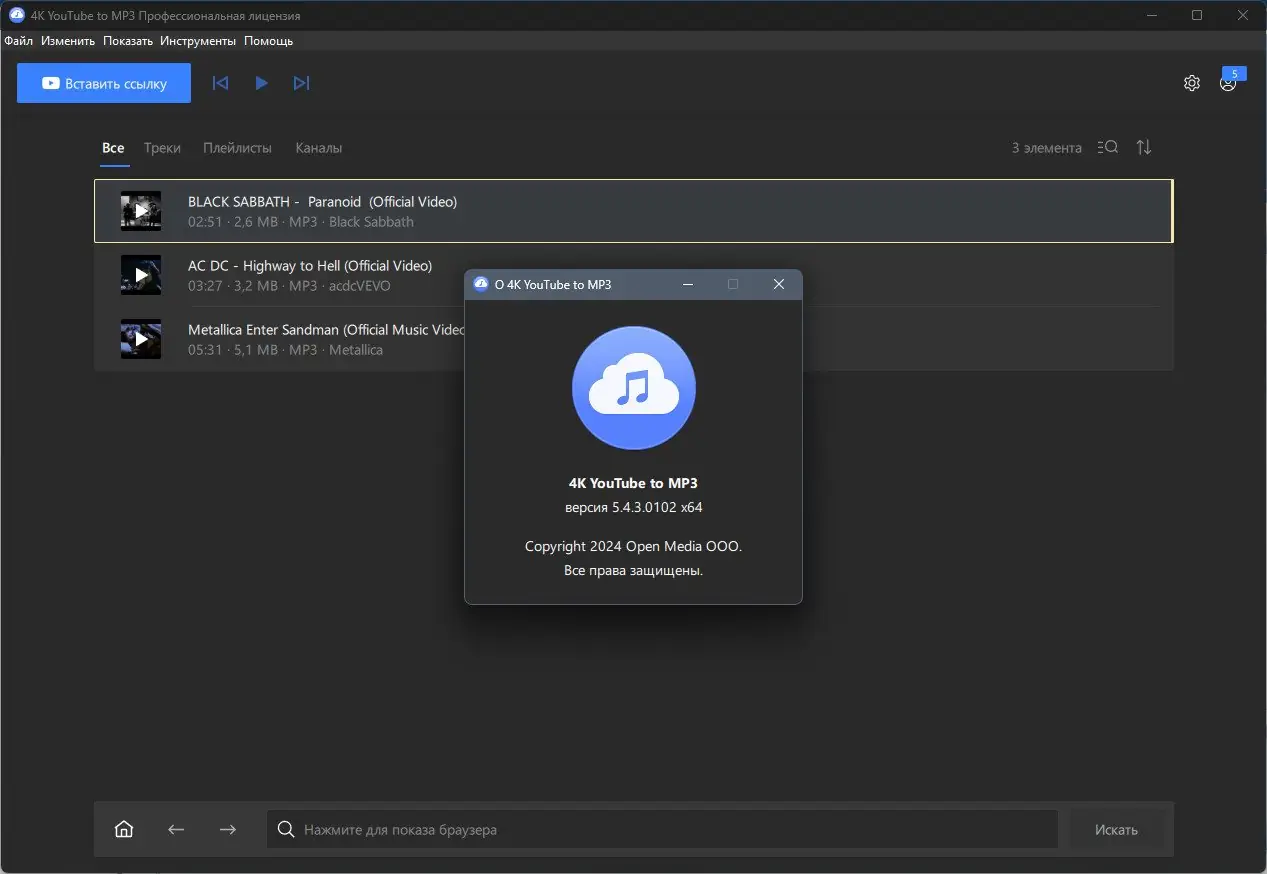Select the AC DC - Highway to Hell title
Viewport: 1267px width, 874px height.
[310, 266]
